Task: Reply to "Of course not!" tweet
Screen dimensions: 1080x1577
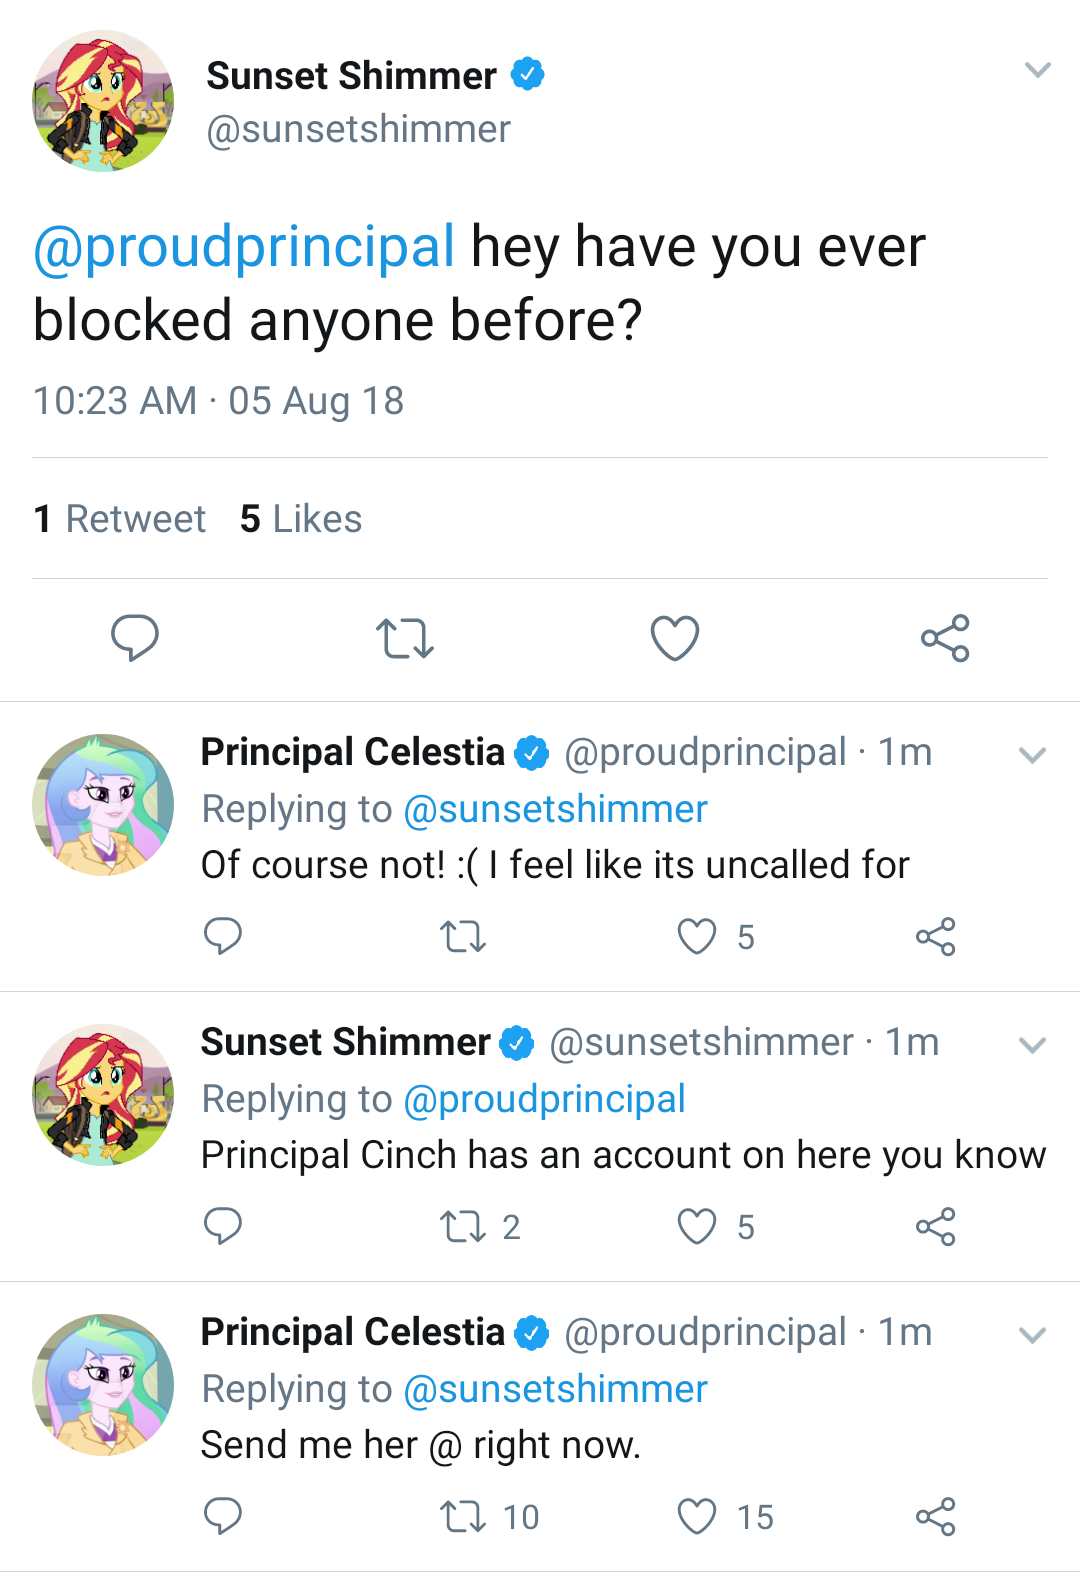Action: pos(222,937)
